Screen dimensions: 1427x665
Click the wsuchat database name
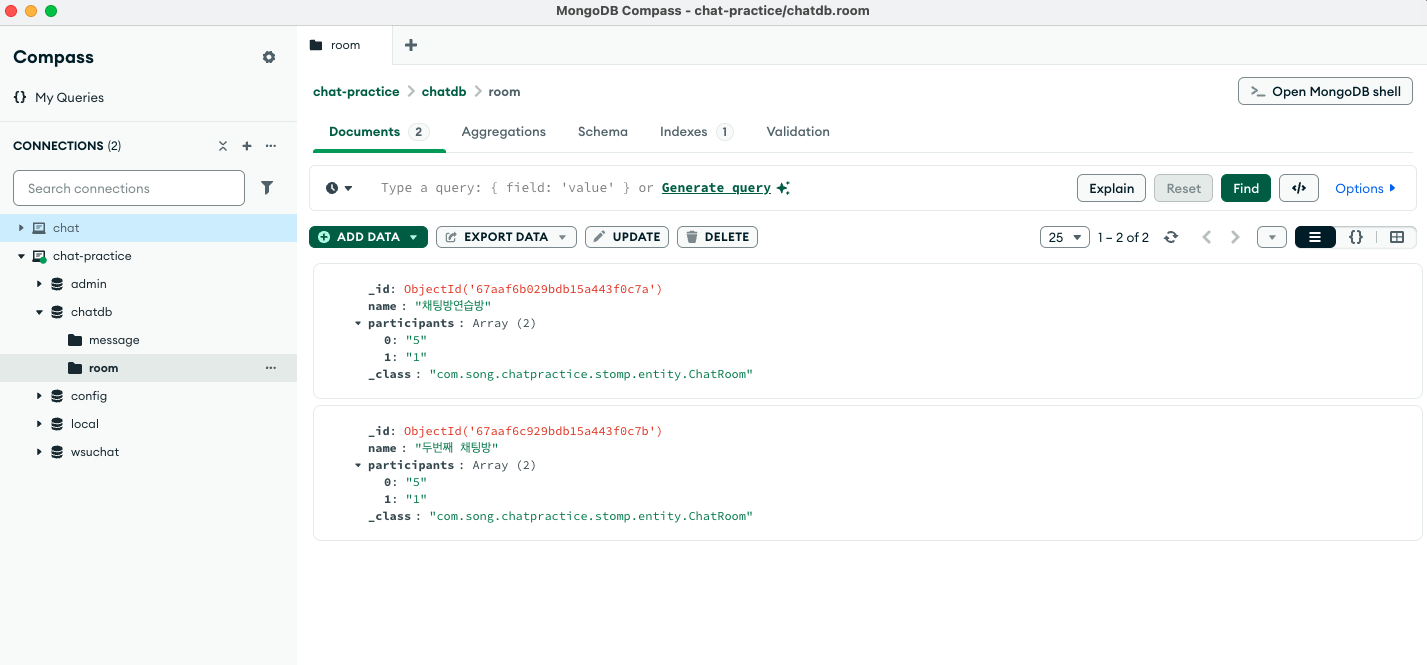point(95,452)
